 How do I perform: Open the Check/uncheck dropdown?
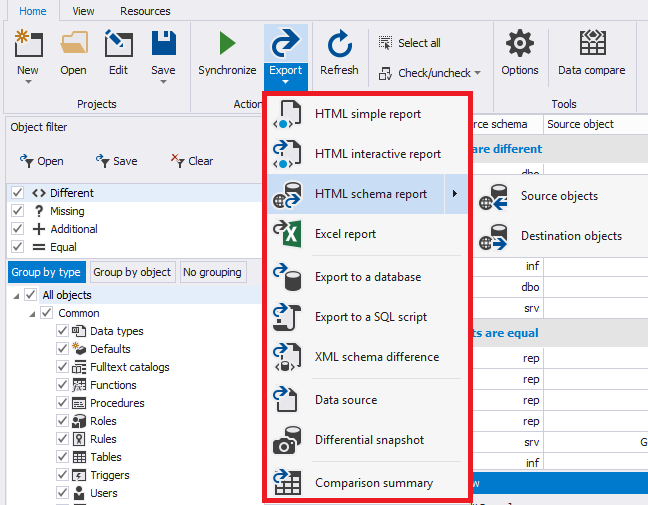[478, 73]
